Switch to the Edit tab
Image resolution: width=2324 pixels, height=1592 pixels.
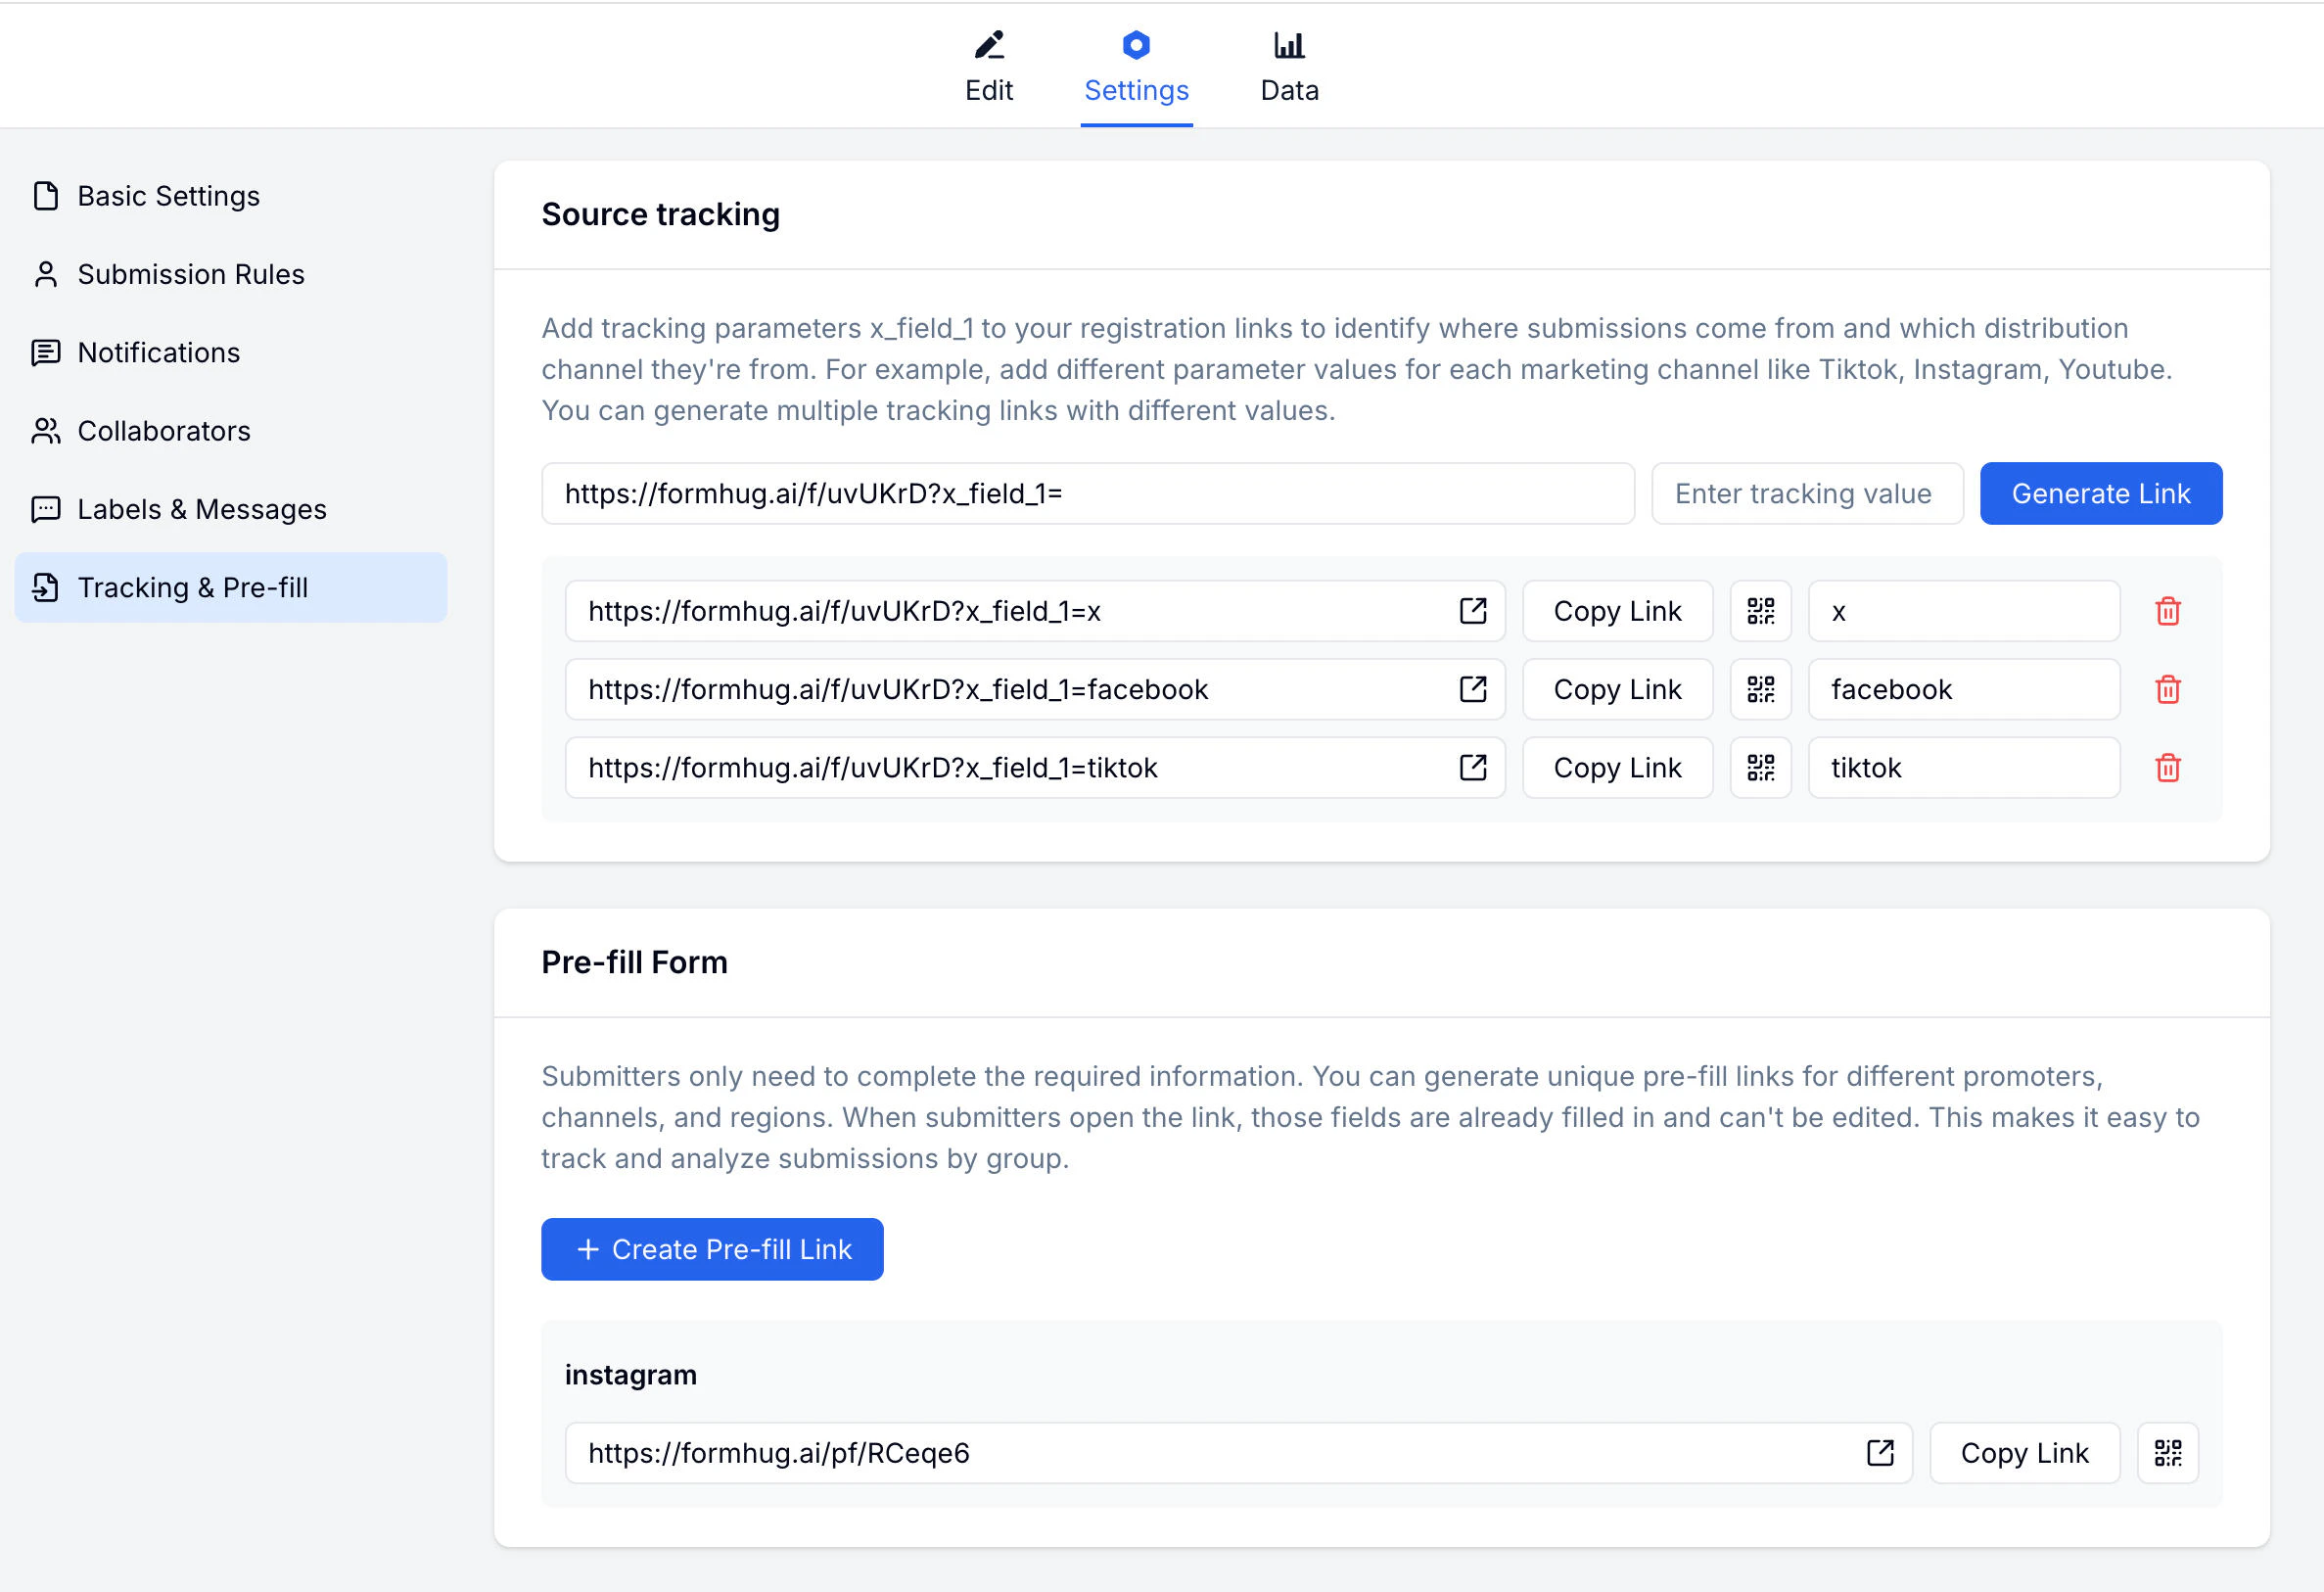(989, 67)
